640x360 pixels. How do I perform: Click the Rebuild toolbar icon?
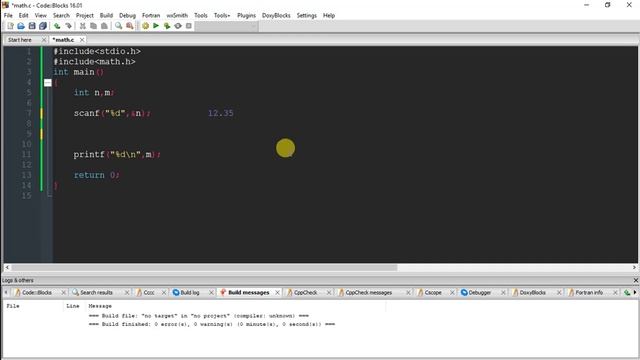pyautogui.click(x=178, y=26)
